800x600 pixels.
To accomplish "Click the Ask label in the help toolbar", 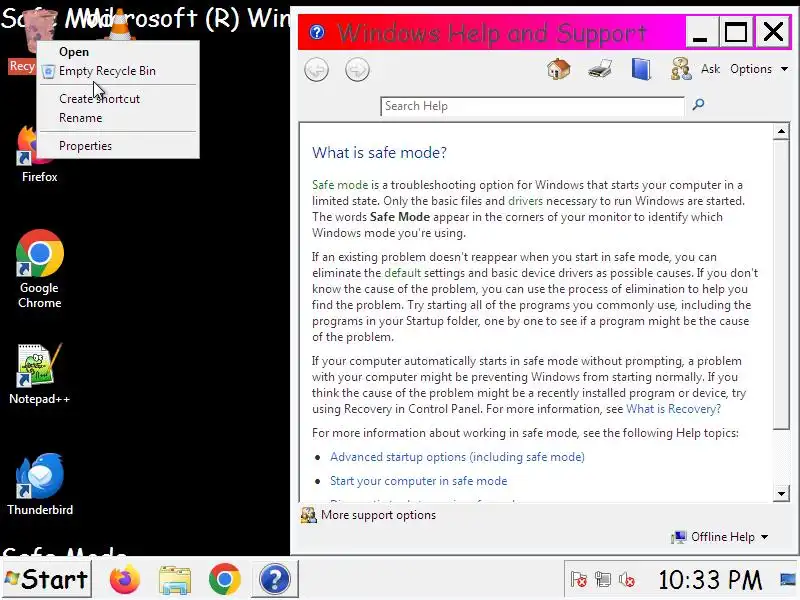I will point(710,69).
